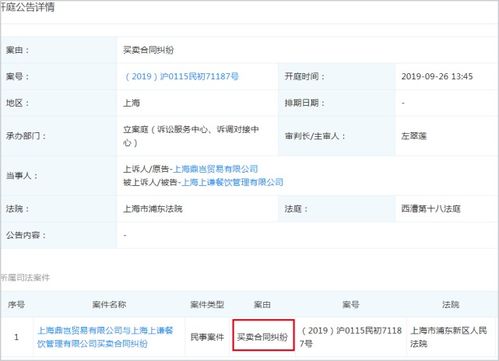The height and width of the screenshot is (361, 499).
Task: Select the judge name beside 审判长/主审人
Action: [414, 136]
